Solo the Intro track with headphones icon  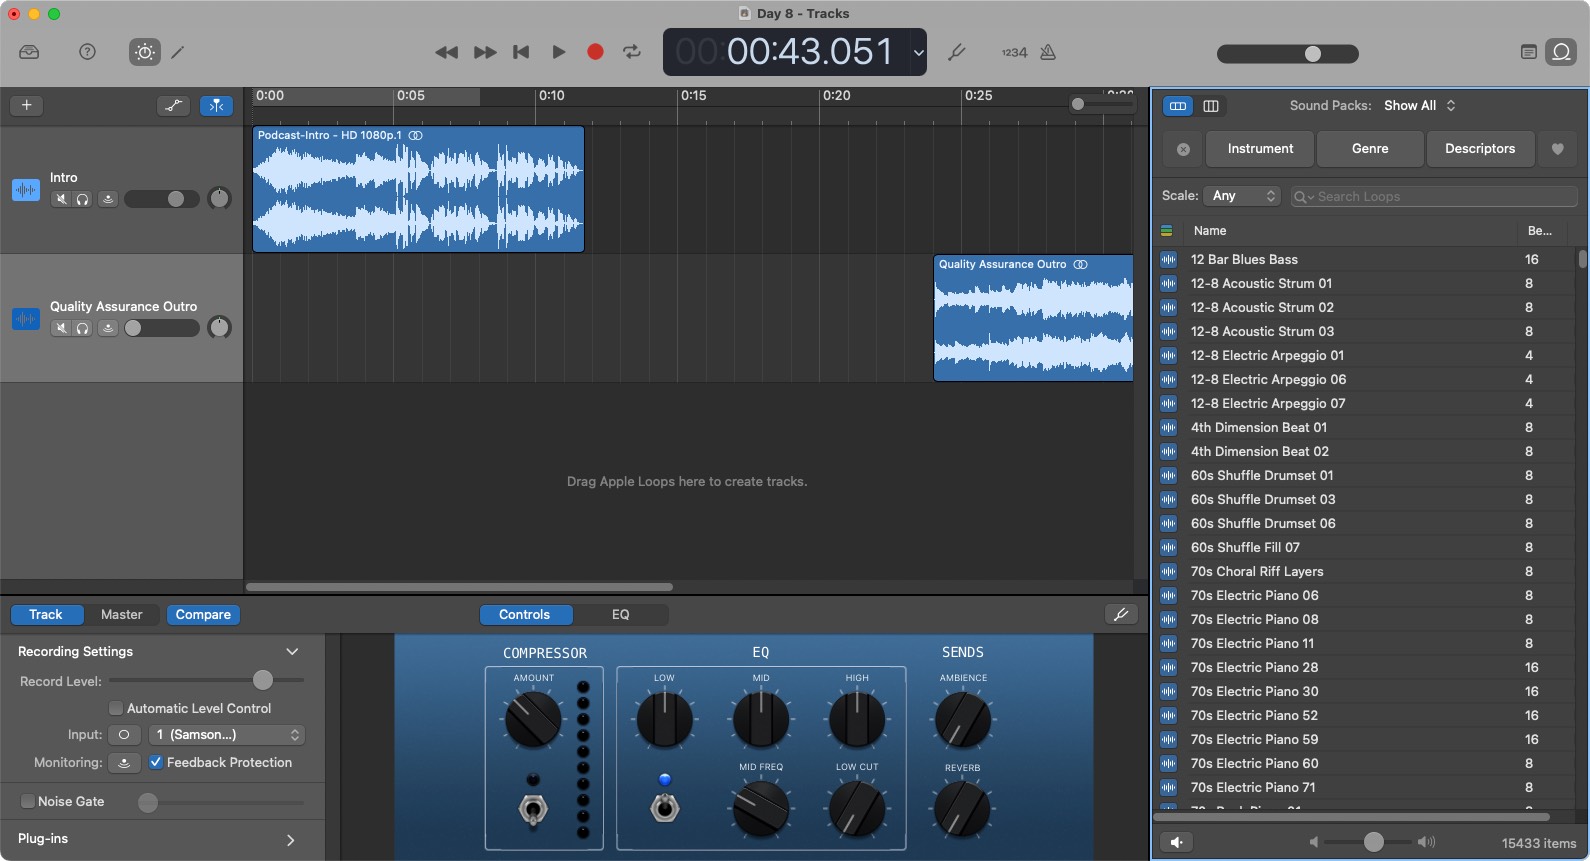(x=82, y=199)
